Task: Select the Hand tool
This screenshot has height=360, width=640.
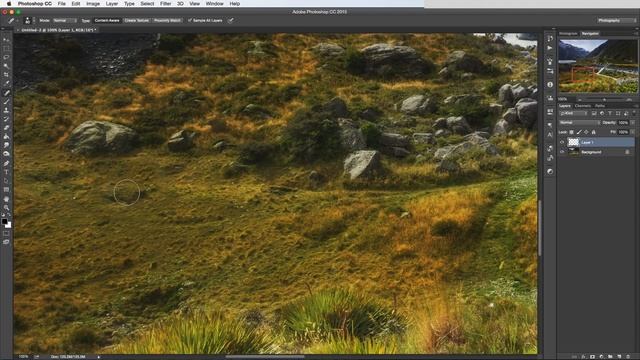Action: click(6, 199)
